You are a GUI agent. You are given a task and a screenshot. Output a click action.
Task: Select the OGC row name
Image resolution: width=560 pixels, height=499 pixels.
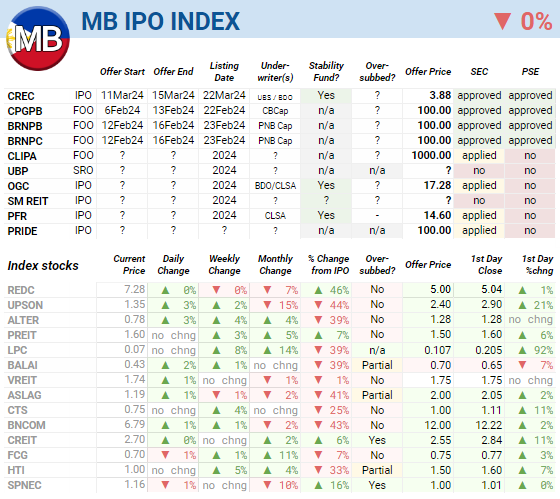(18, 186)
